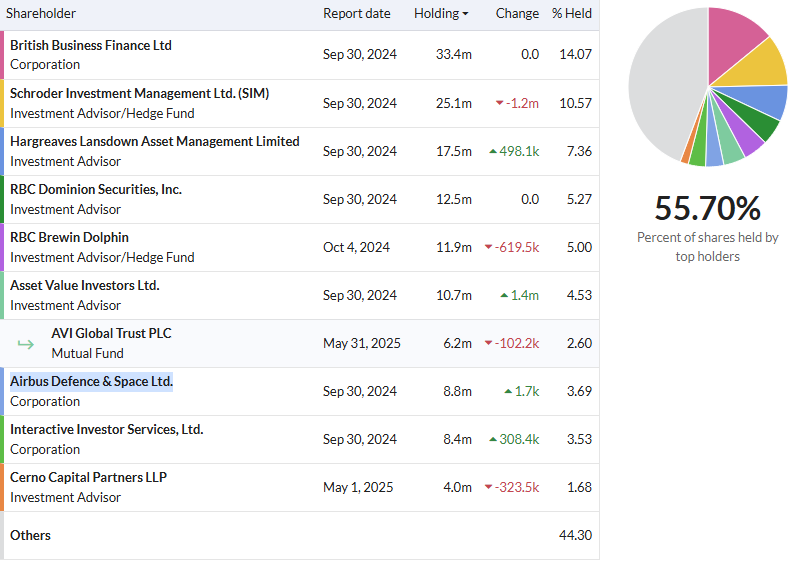788x562 pixels.
Task: Open AVI Global Trust PLC mutual fund
Action: tap(111, 334)
